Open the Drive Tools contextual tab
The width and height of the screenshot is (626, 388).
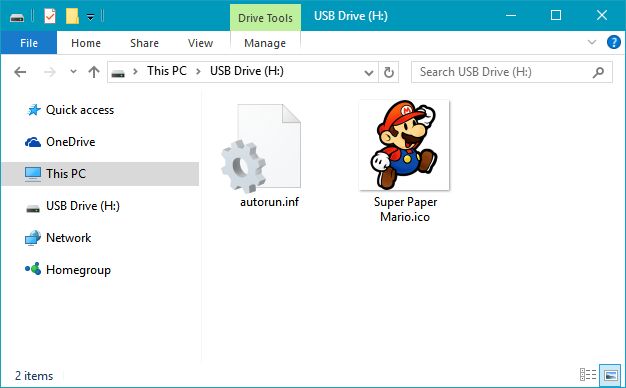click(x=265, y=18)
